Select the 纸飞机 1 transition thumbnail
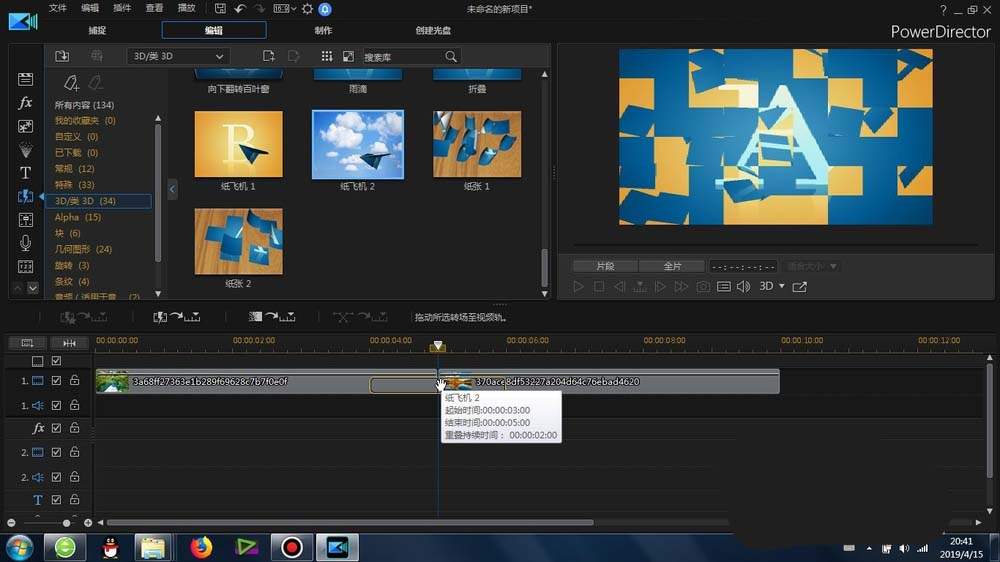The height and width of the screenshot is (562, 1000). tap(239, 144)
